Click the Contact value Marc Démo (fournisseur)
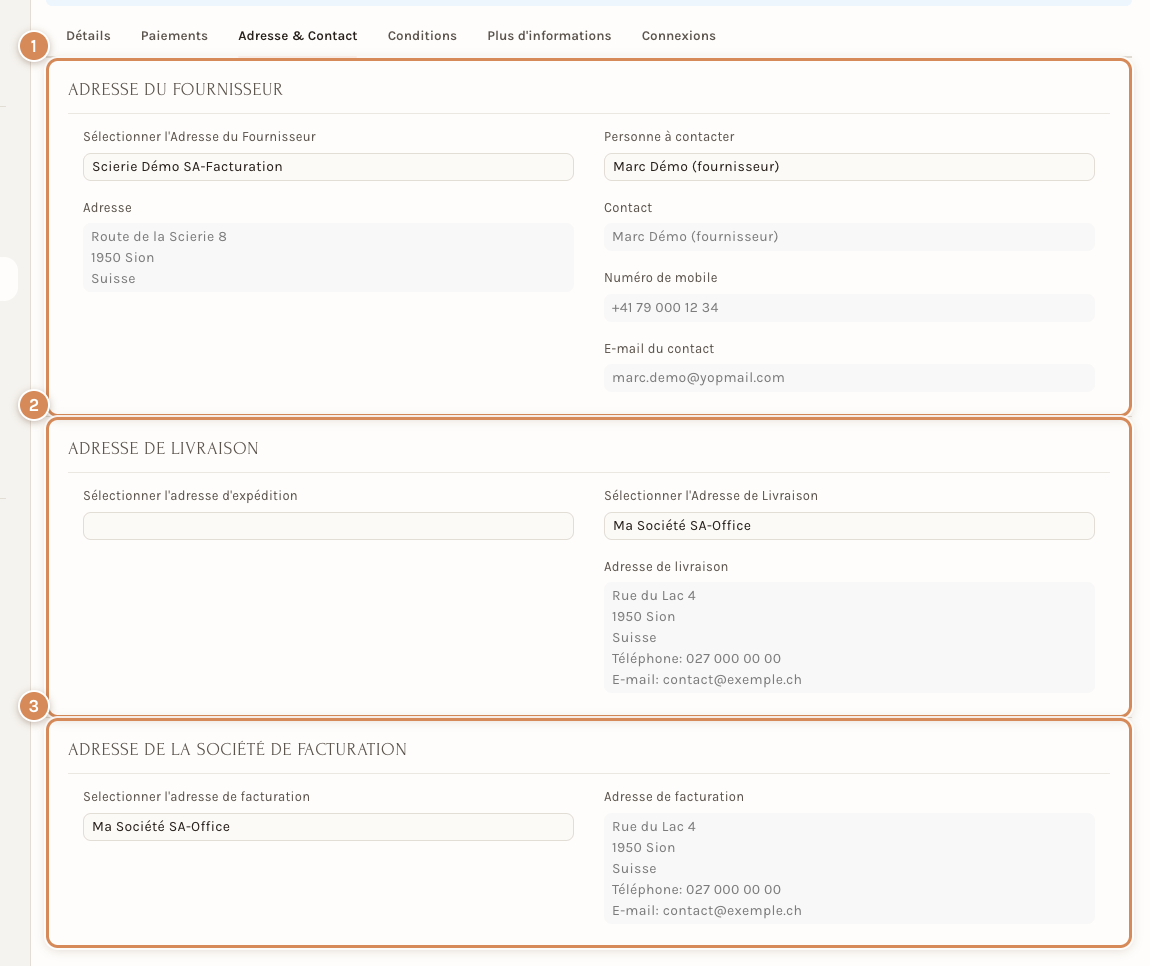1150x966 pixels. (x=695, y=236)
